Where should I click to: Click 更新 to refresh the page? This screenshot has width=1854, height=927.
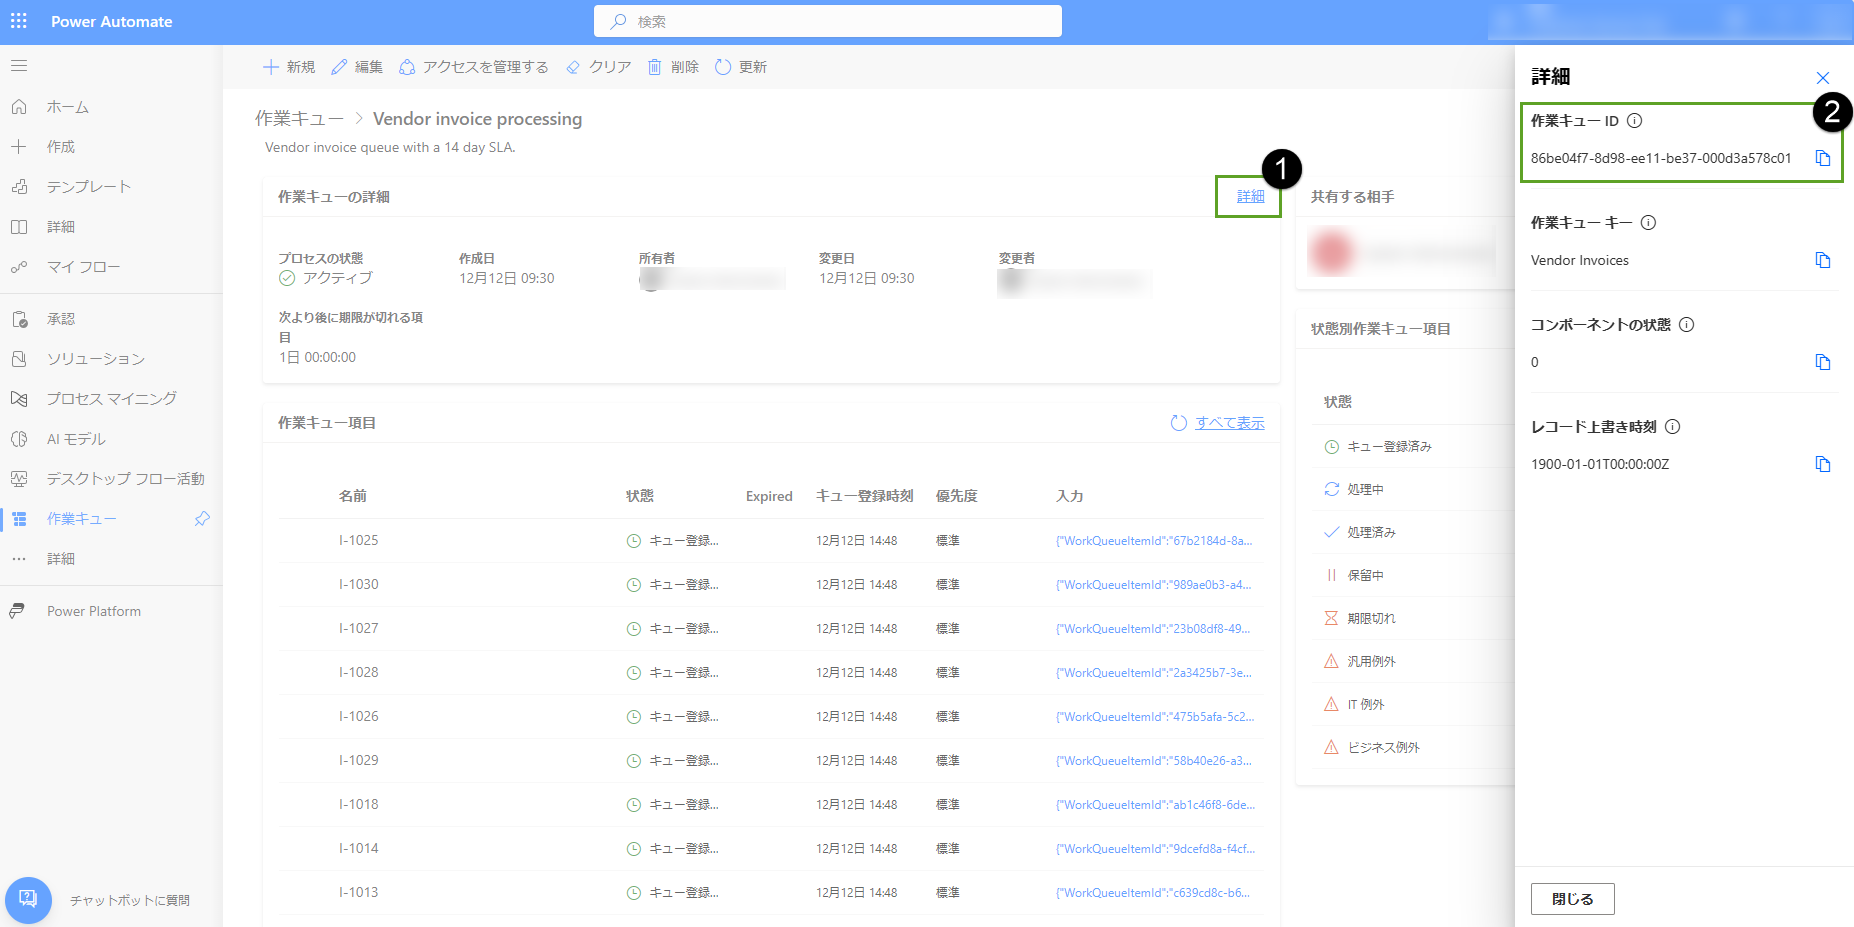(741, 67)
